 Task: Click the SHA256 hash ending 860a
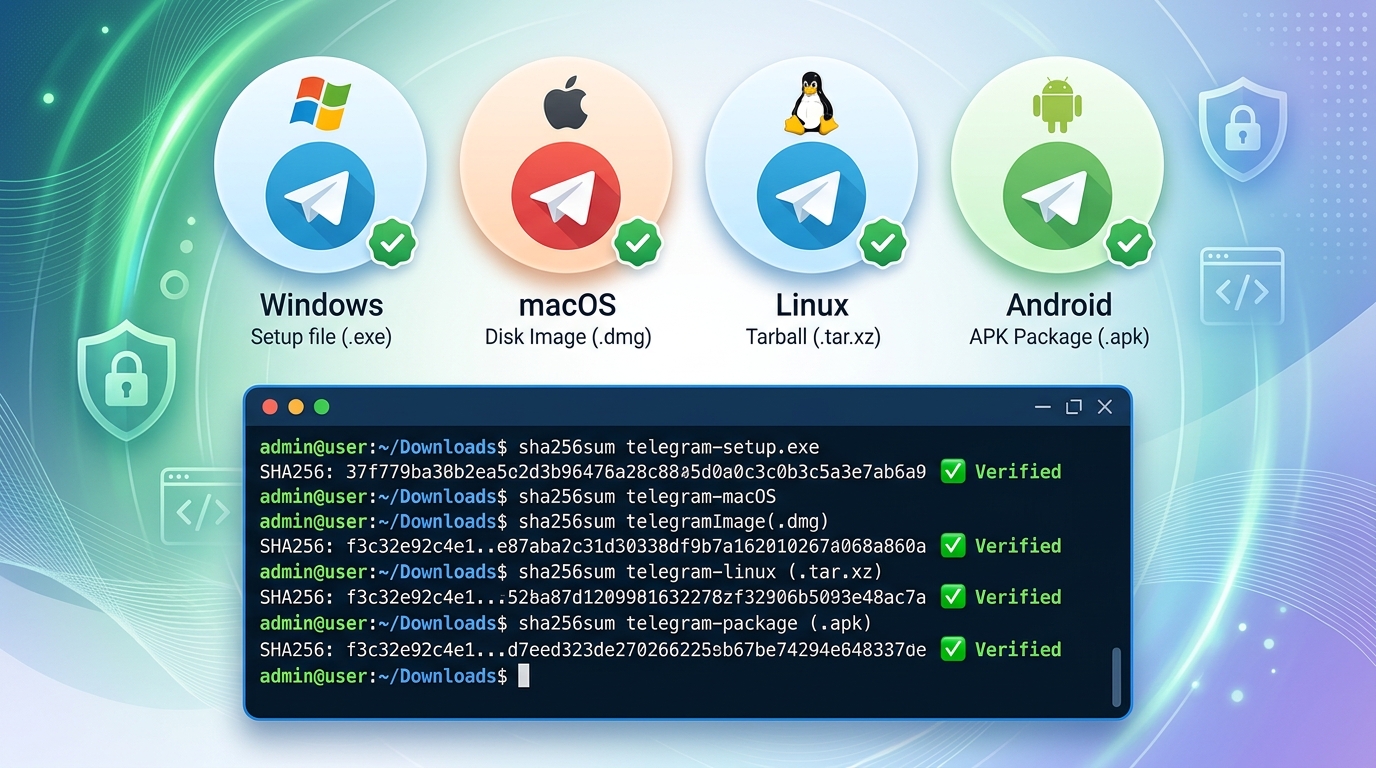[x=636, y=545]
